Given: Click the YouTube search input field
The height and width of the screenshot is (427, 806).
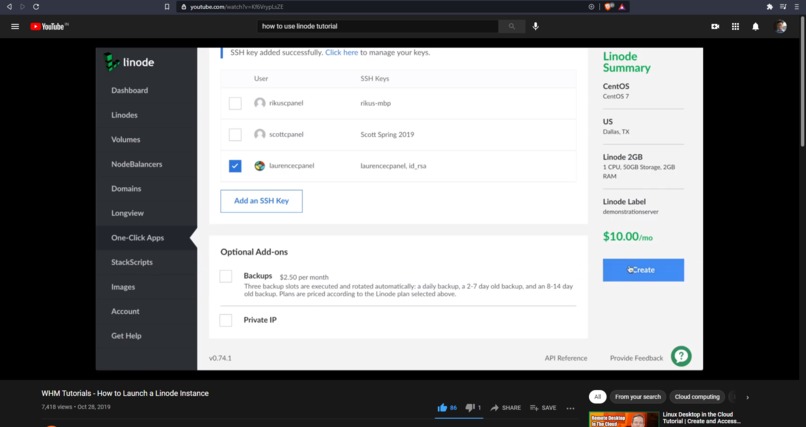Looking at the screenshot, I should (x=378, y=26).
